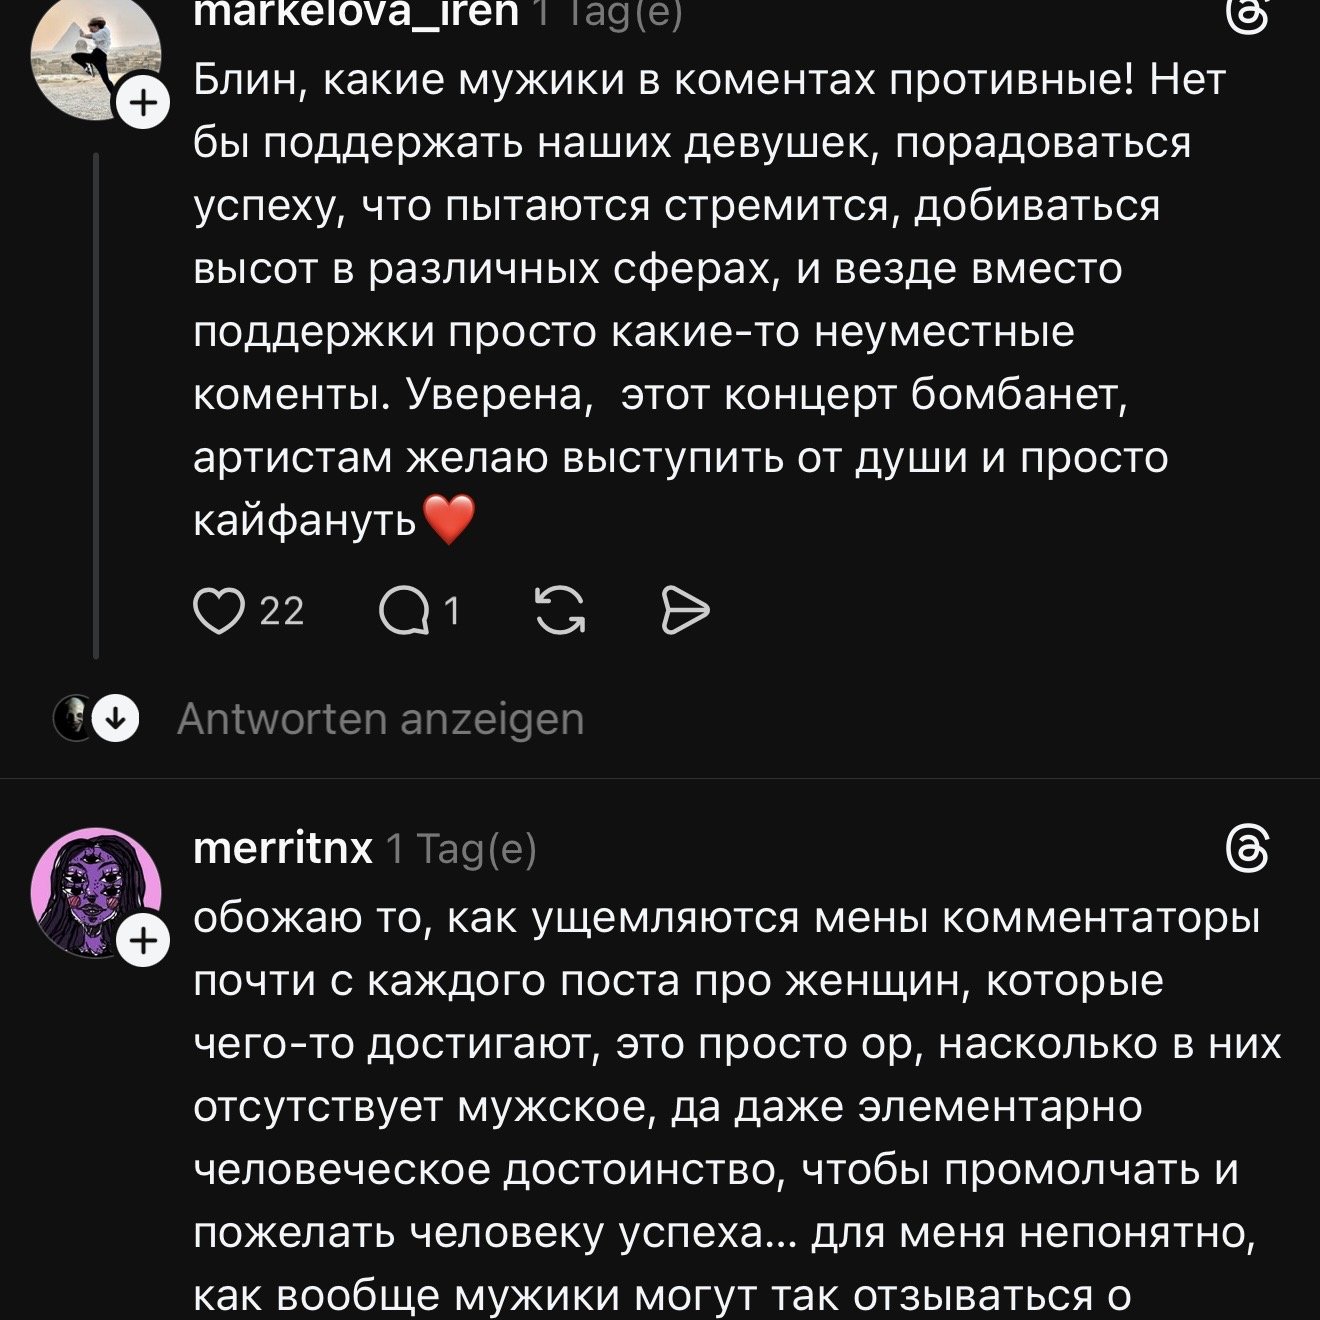Follow merritnx using the plus badge
The width and height of the screenshot is (1320, 1320).
(x=144, y=942)
